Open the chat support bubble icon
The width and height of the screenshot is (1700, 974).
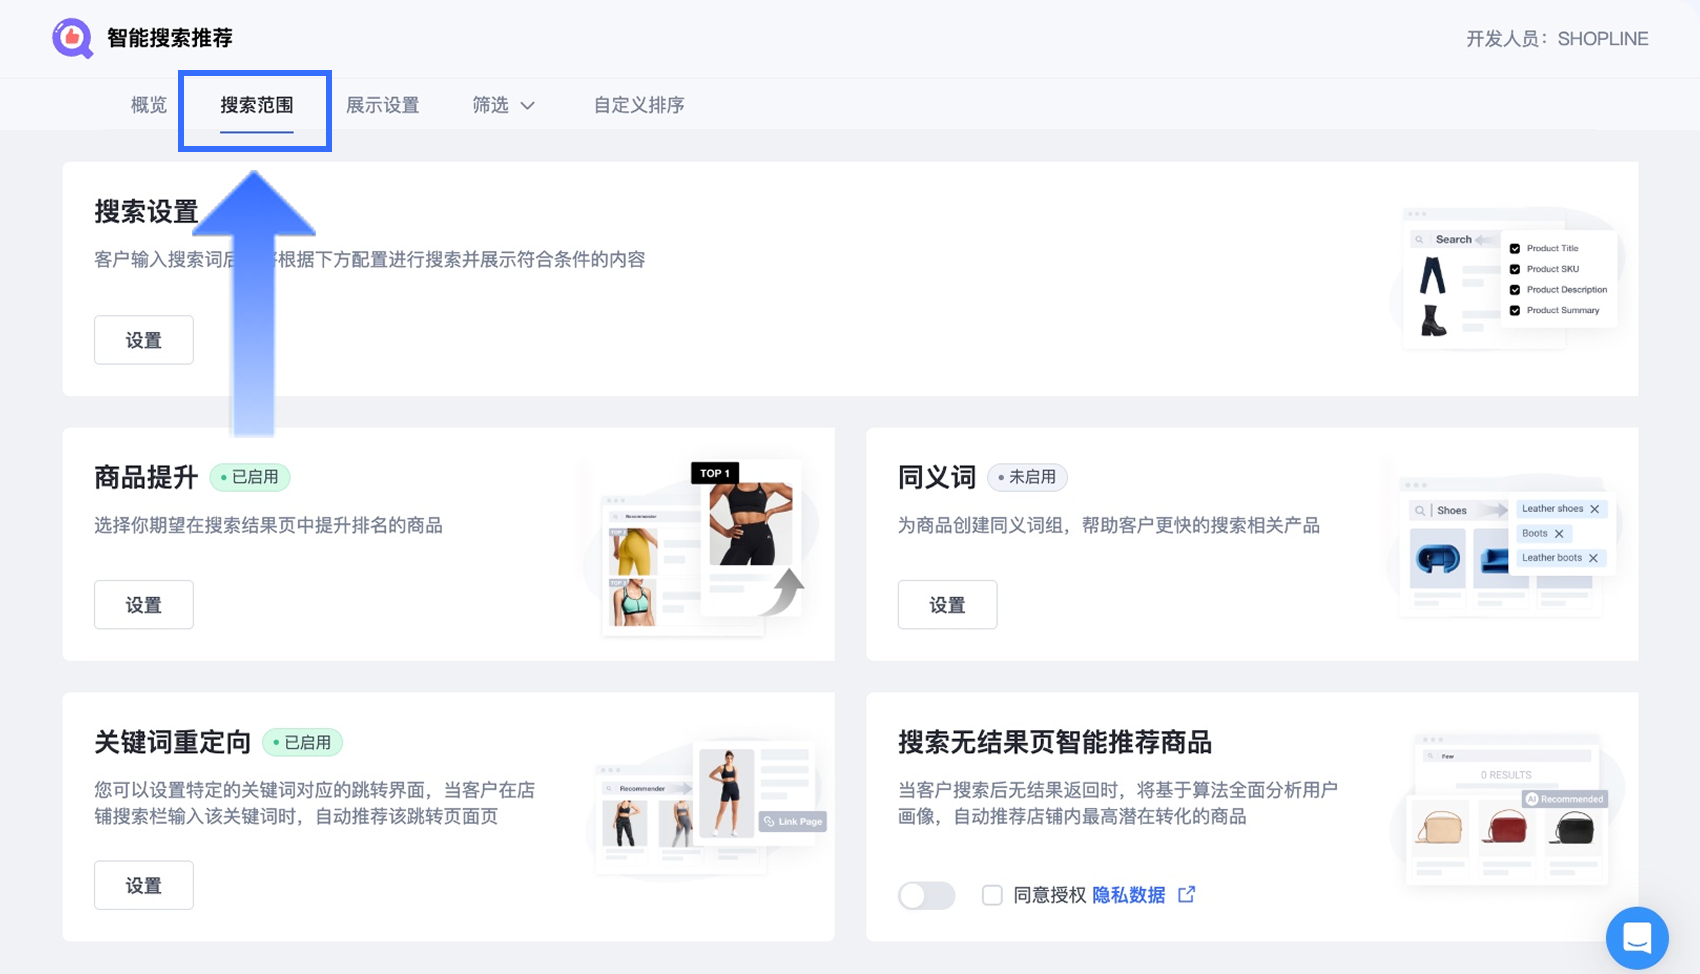click(1637, 938)
